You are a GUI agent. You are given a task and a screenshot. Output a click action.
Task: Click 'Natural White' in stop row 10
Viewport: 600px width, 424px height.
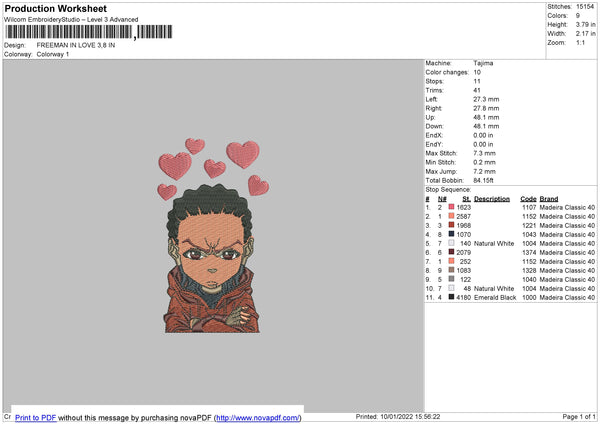click(494, 289)
